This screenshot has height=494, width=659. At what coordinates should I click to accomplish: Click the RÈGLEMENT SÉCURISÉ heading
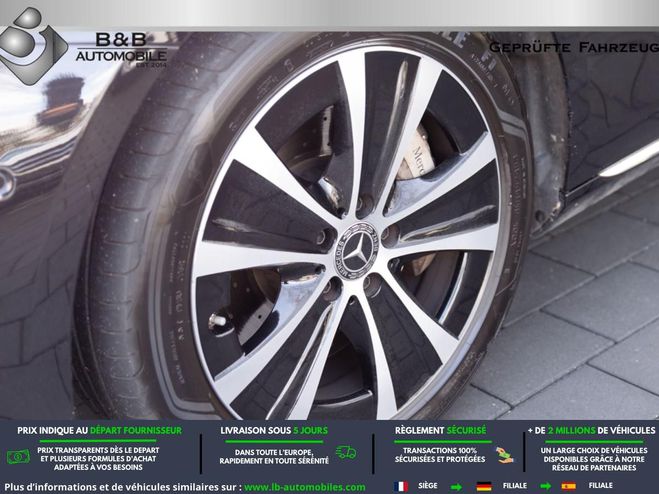[x=440, y=431]
